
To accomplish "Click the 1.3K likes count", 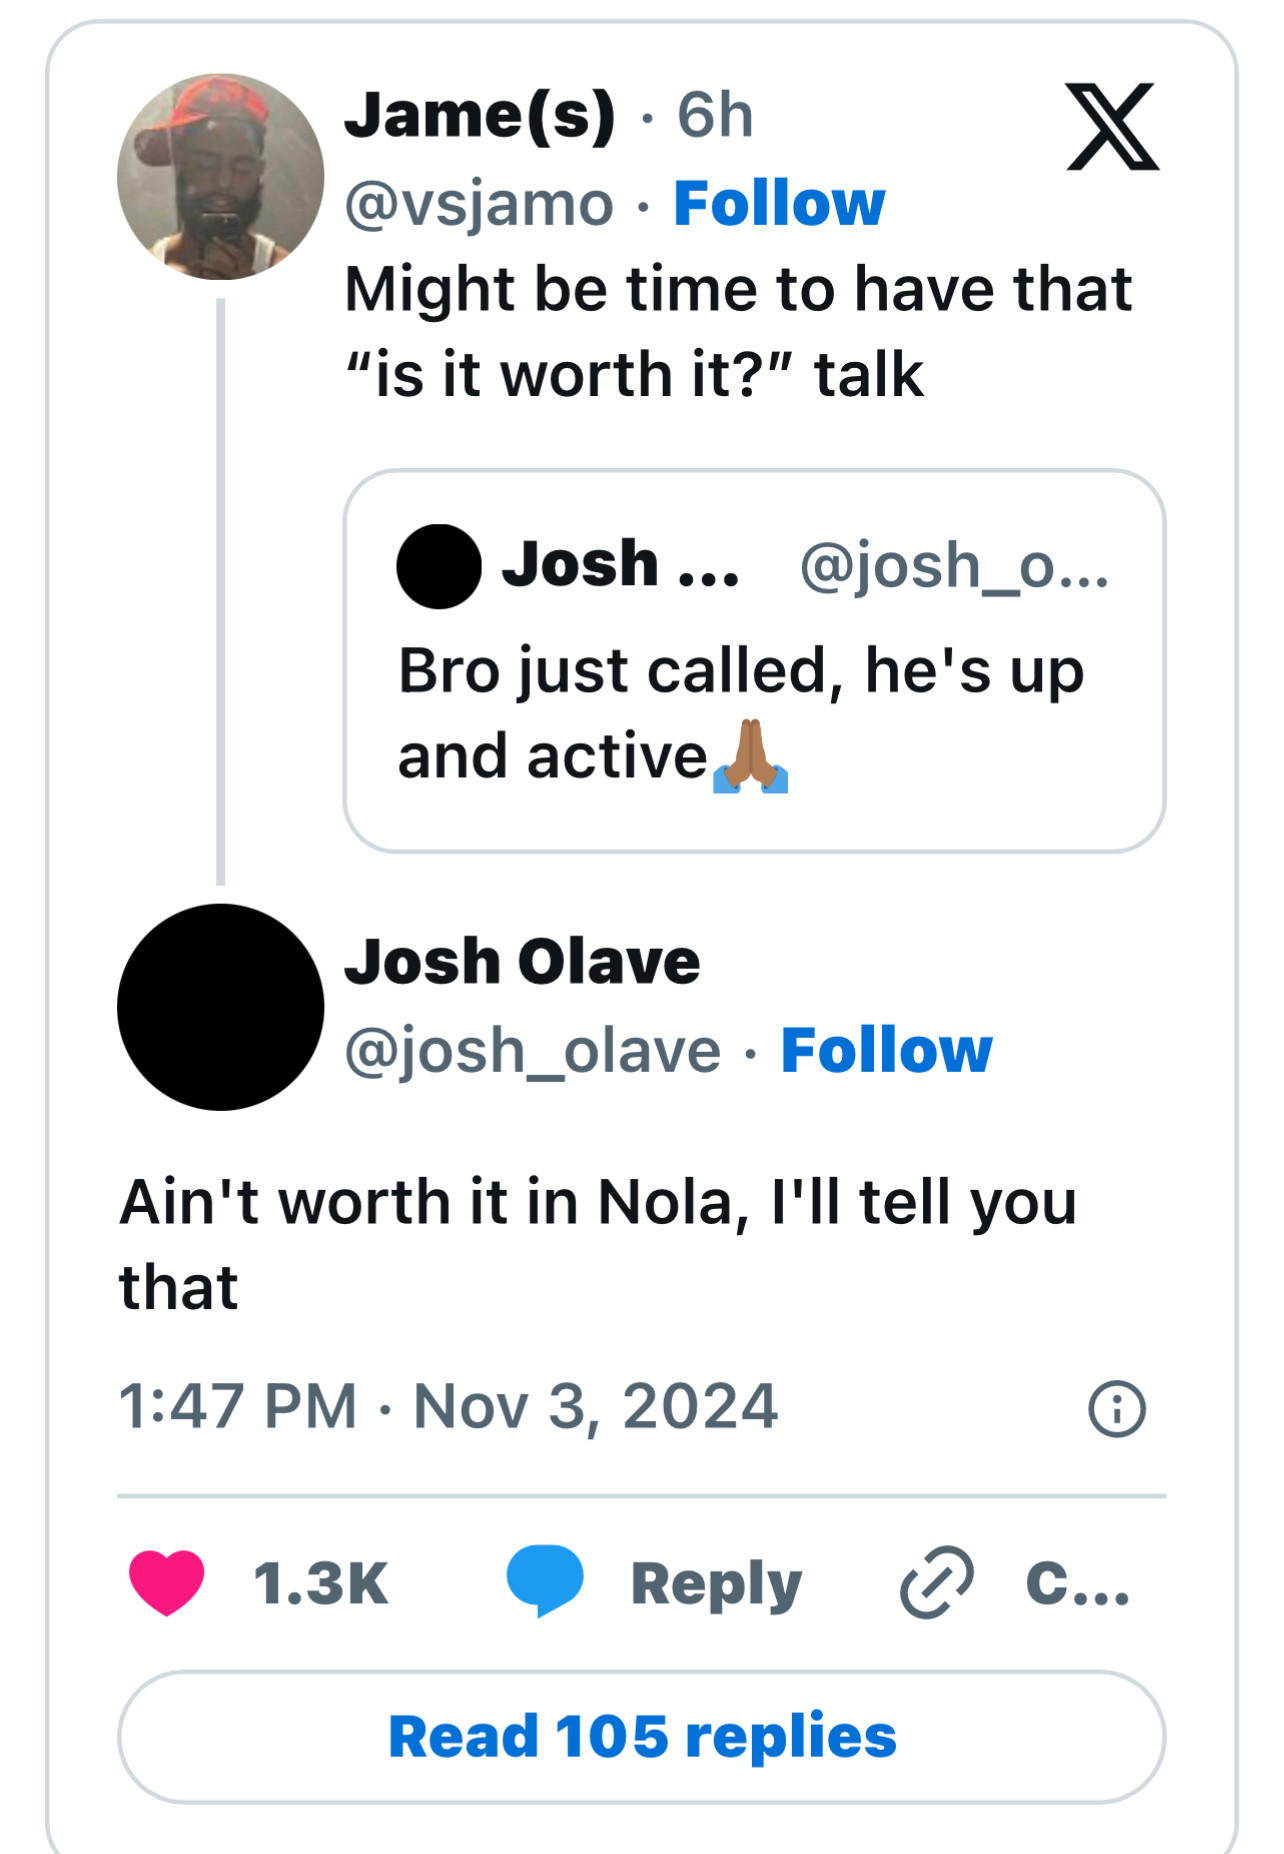I will 320,1584.
